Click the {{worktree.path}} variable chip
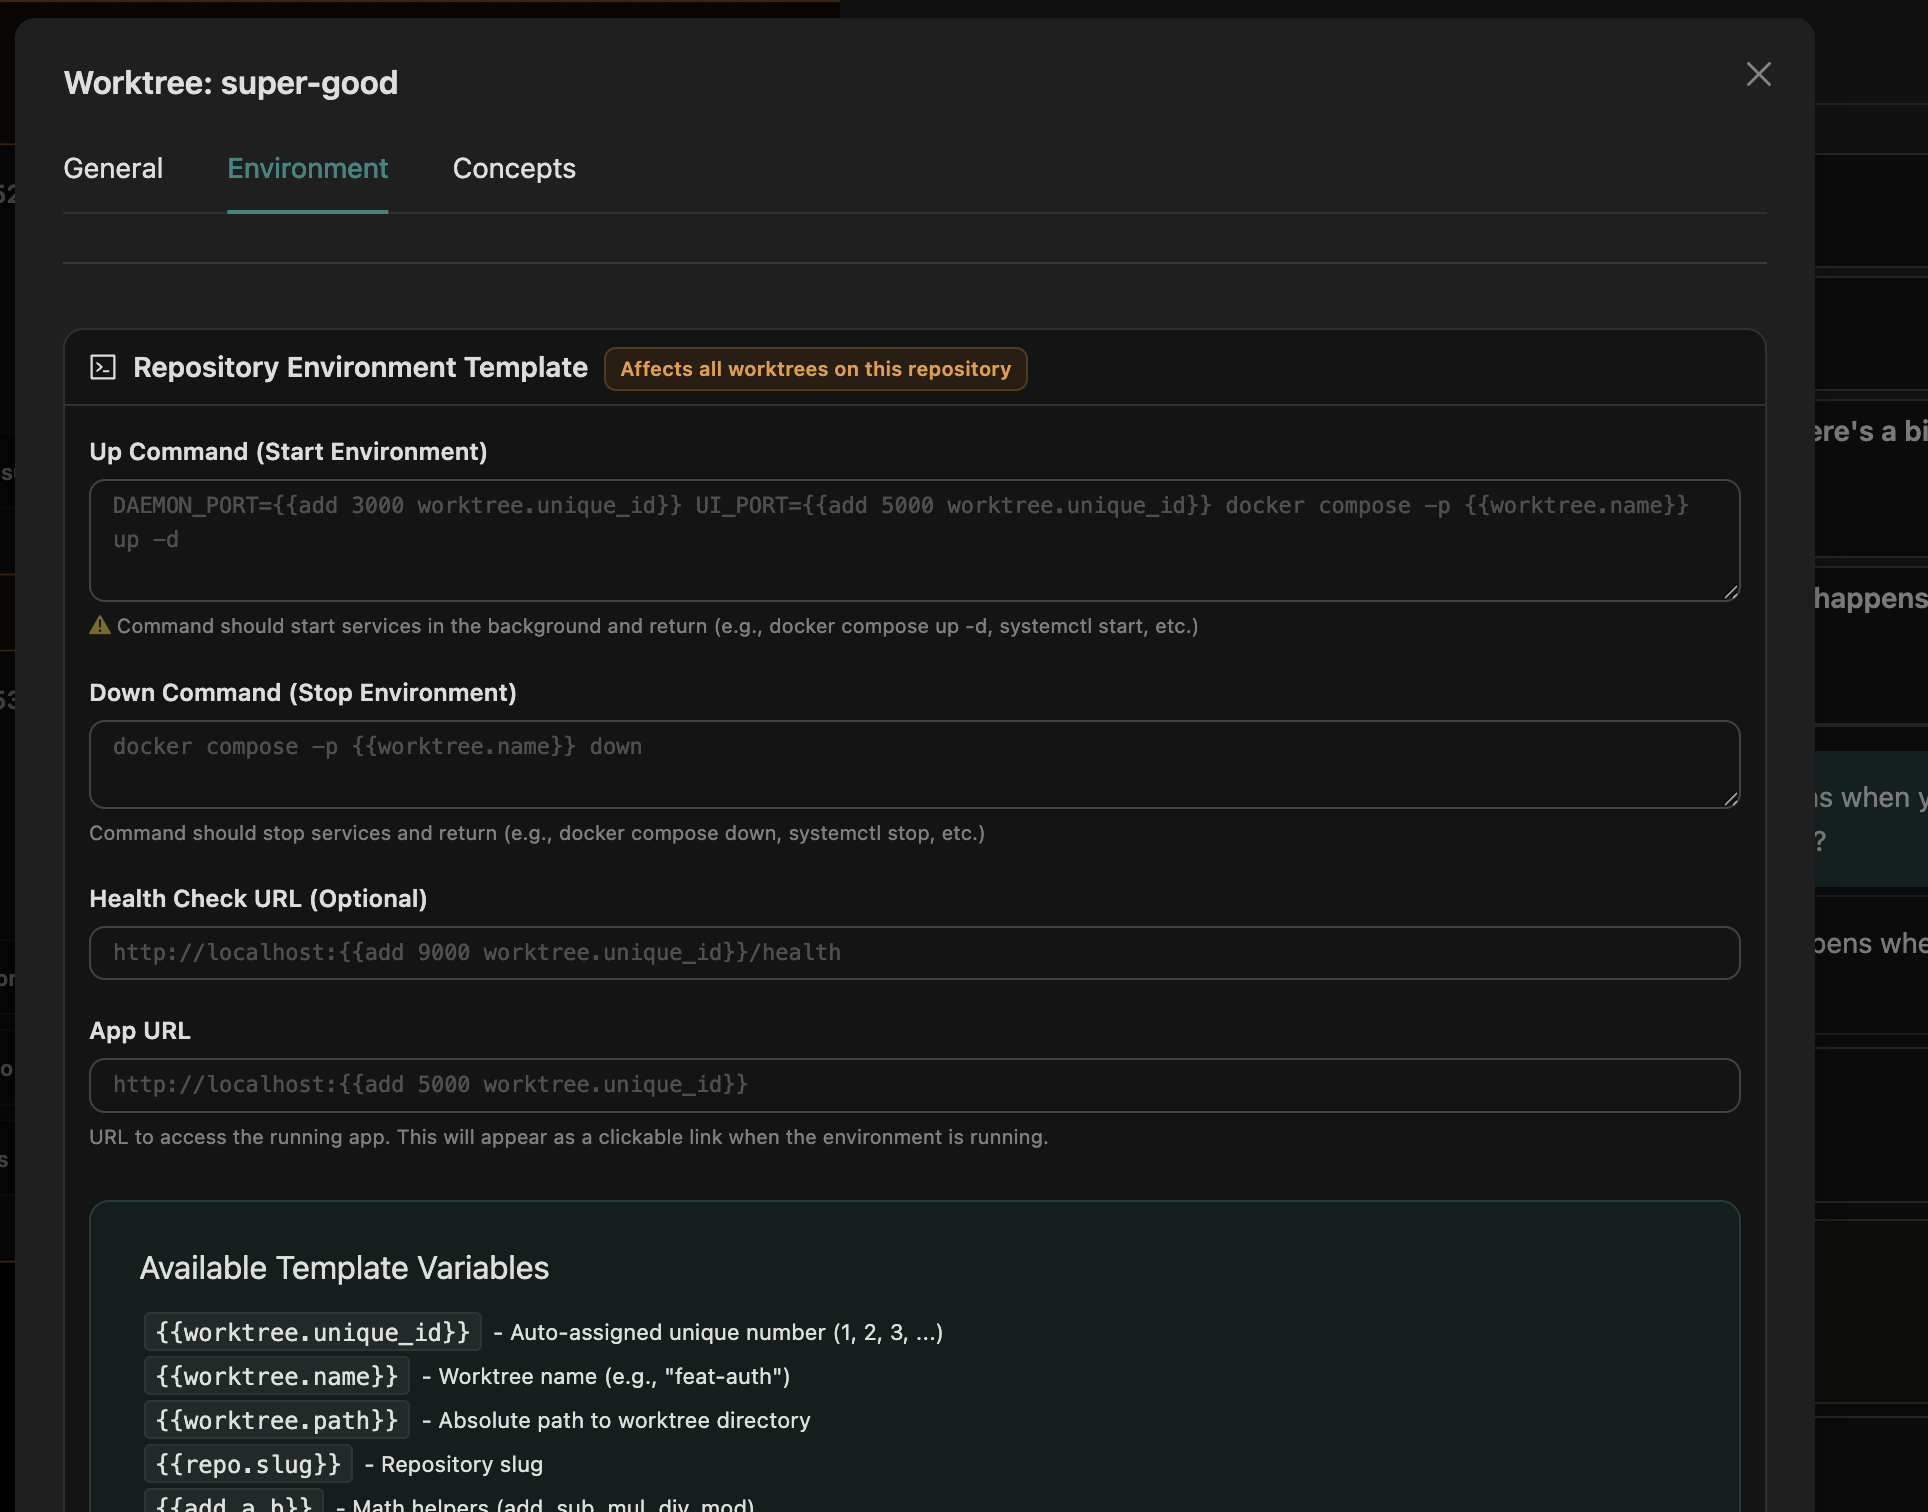Image resolution: width=1928 pixels, height=1512 pixels. 276,1419
